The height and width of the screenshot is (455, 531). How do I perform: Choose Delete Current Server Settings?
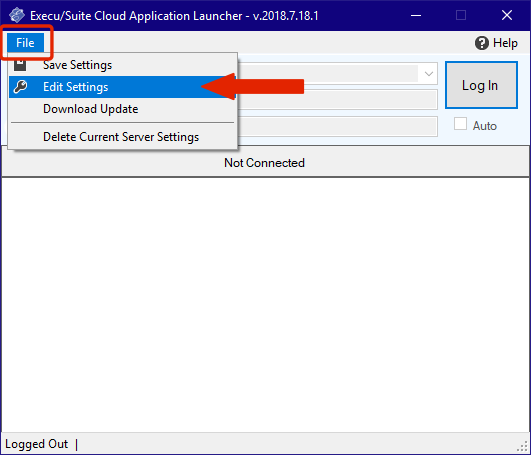122,137
